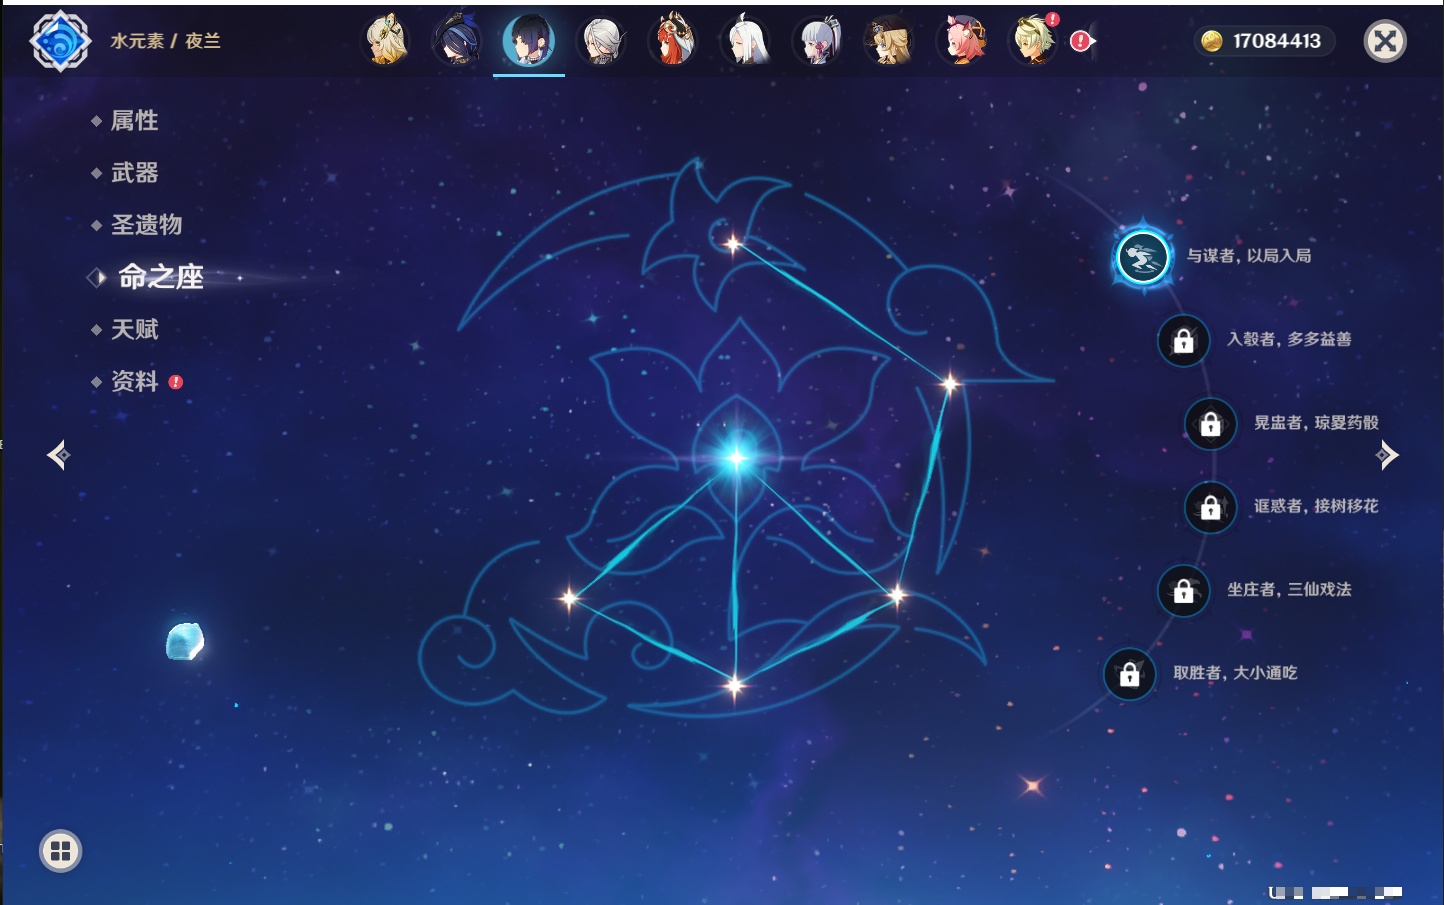Click the top star of the constellation
1444x905 pixels.
[x=732, y=243]
